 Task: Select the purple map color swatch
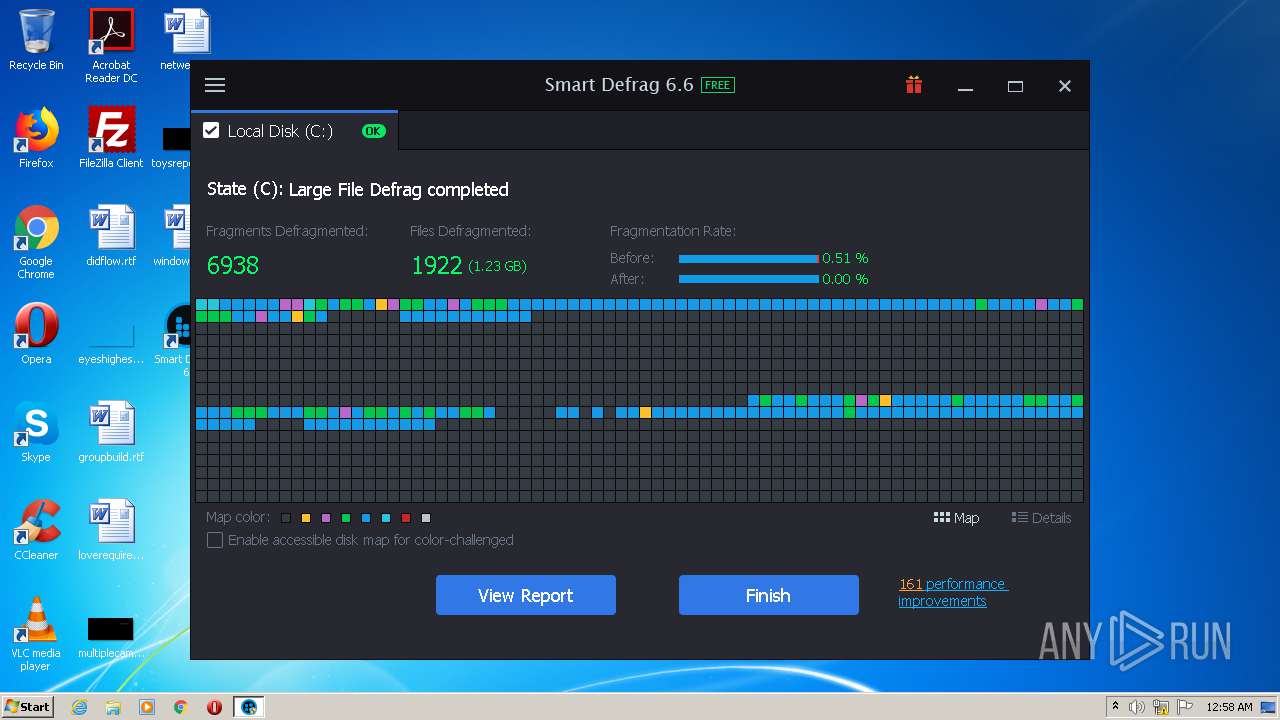click(326, 518)
